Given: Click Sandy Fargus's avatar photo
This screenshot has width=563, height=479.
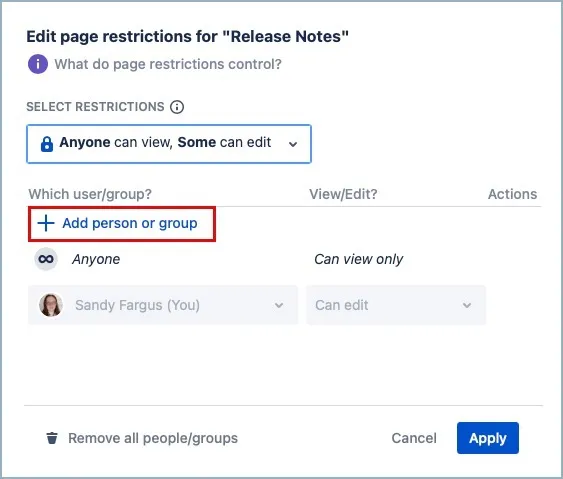Looking at the screenshot, I should coord(51,305).
